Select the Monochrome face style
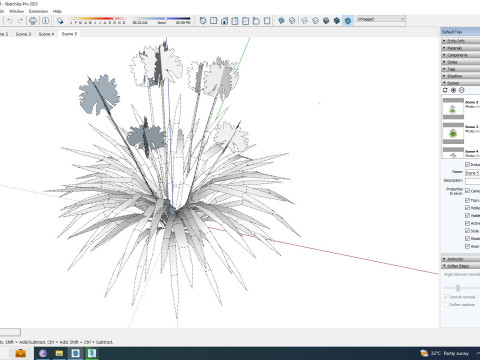 pos(348,21)
